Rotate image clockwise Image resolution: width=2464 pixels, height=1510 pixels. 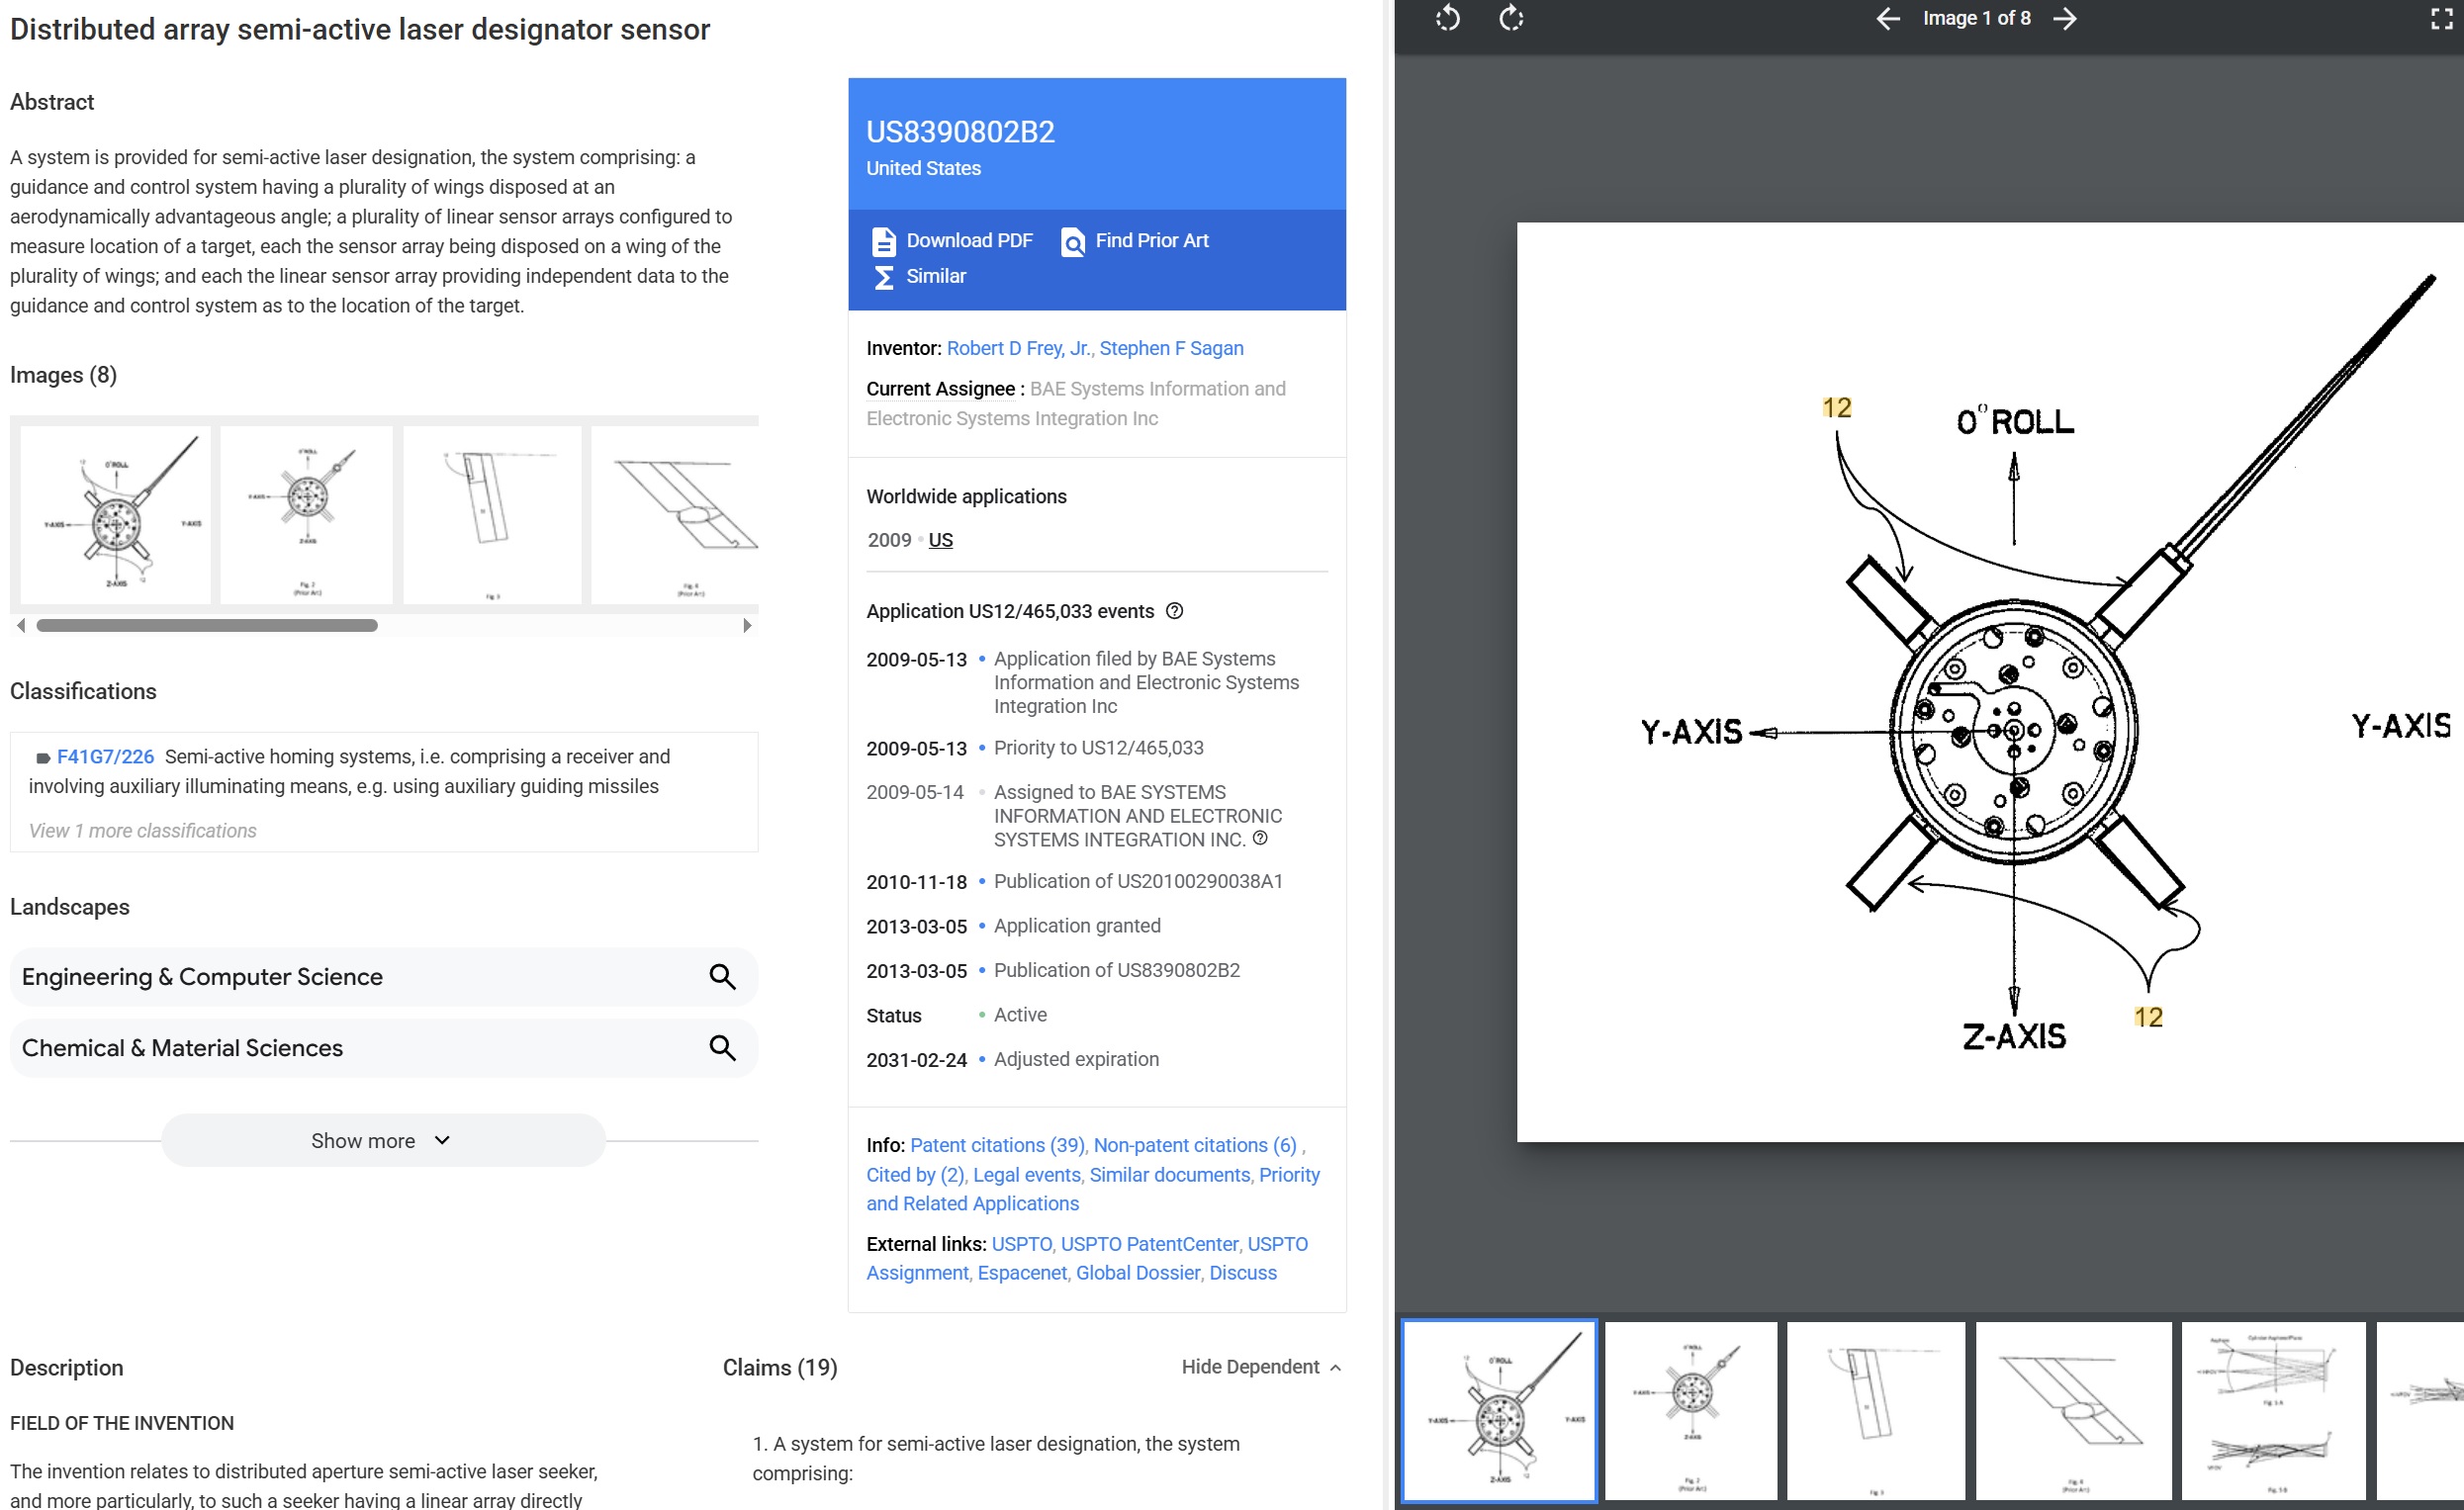pos(1511,18)
